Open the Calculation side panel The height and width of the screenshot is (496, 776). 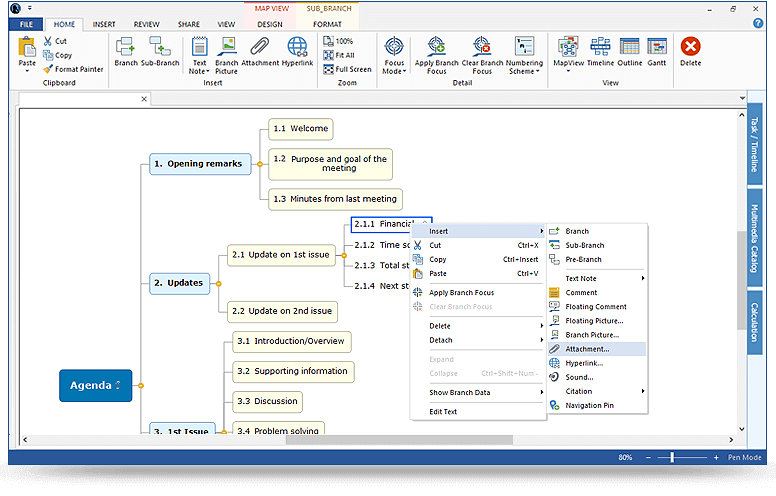click(754, 322)
